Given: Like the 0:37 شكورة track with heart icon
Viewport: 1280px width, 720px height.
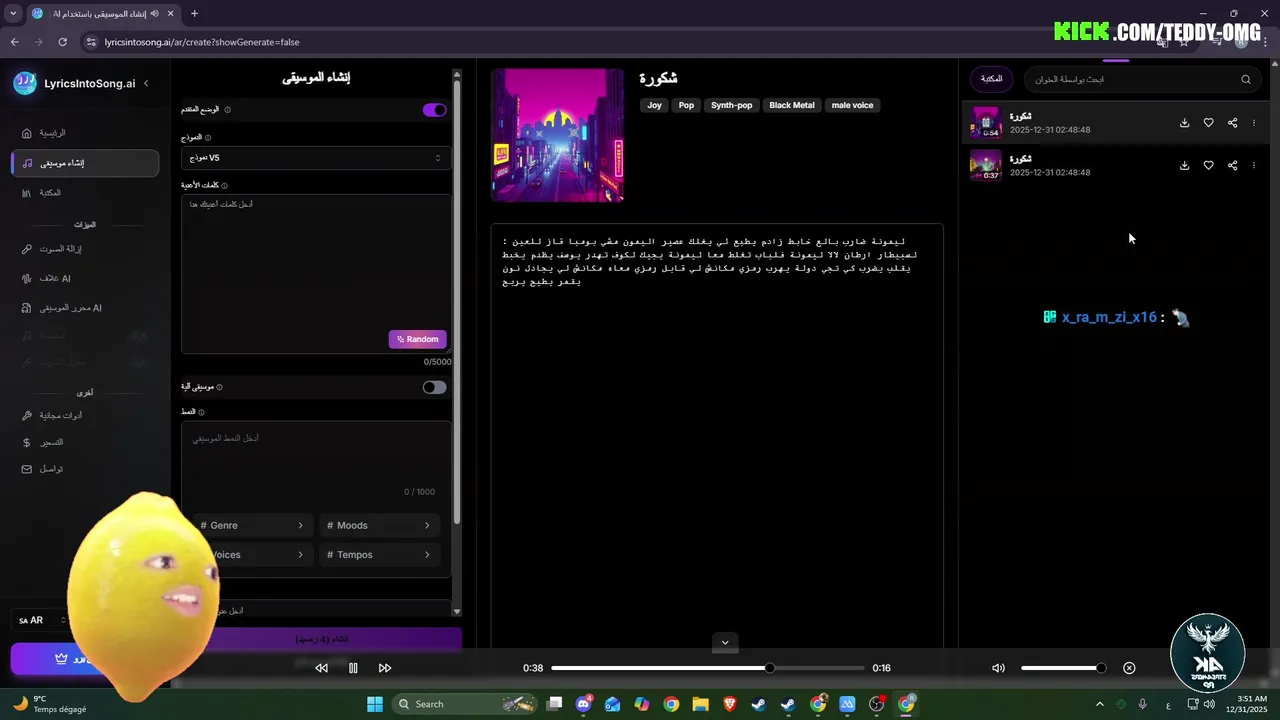Looking at the screenshot, I should (1208, 166).
